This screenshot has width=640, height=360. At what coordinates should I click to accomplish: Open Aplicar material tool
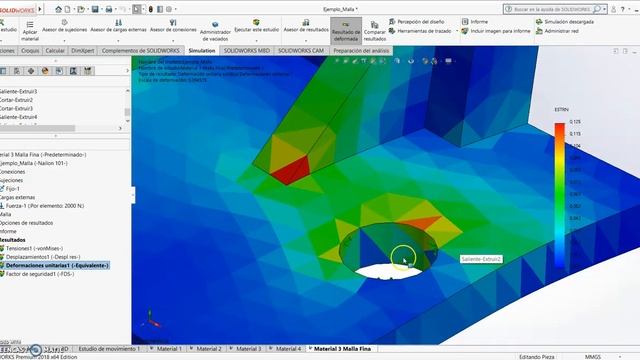[30, 31]
